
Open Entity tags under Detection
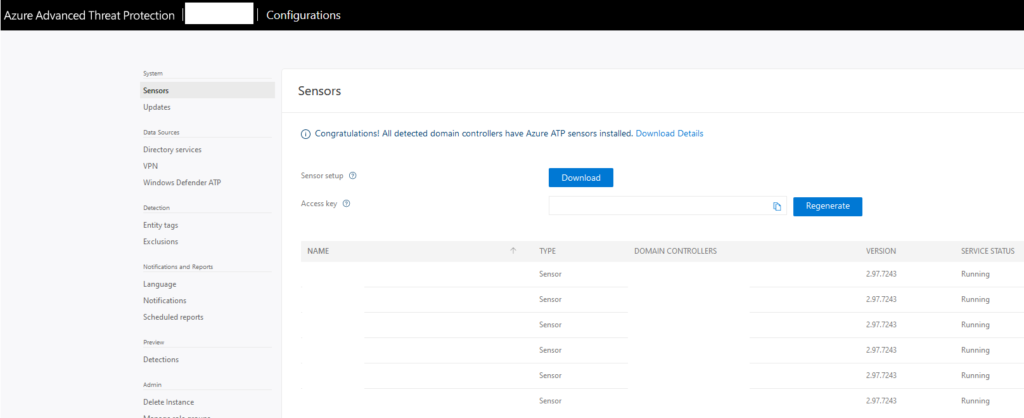pos(161,225)
